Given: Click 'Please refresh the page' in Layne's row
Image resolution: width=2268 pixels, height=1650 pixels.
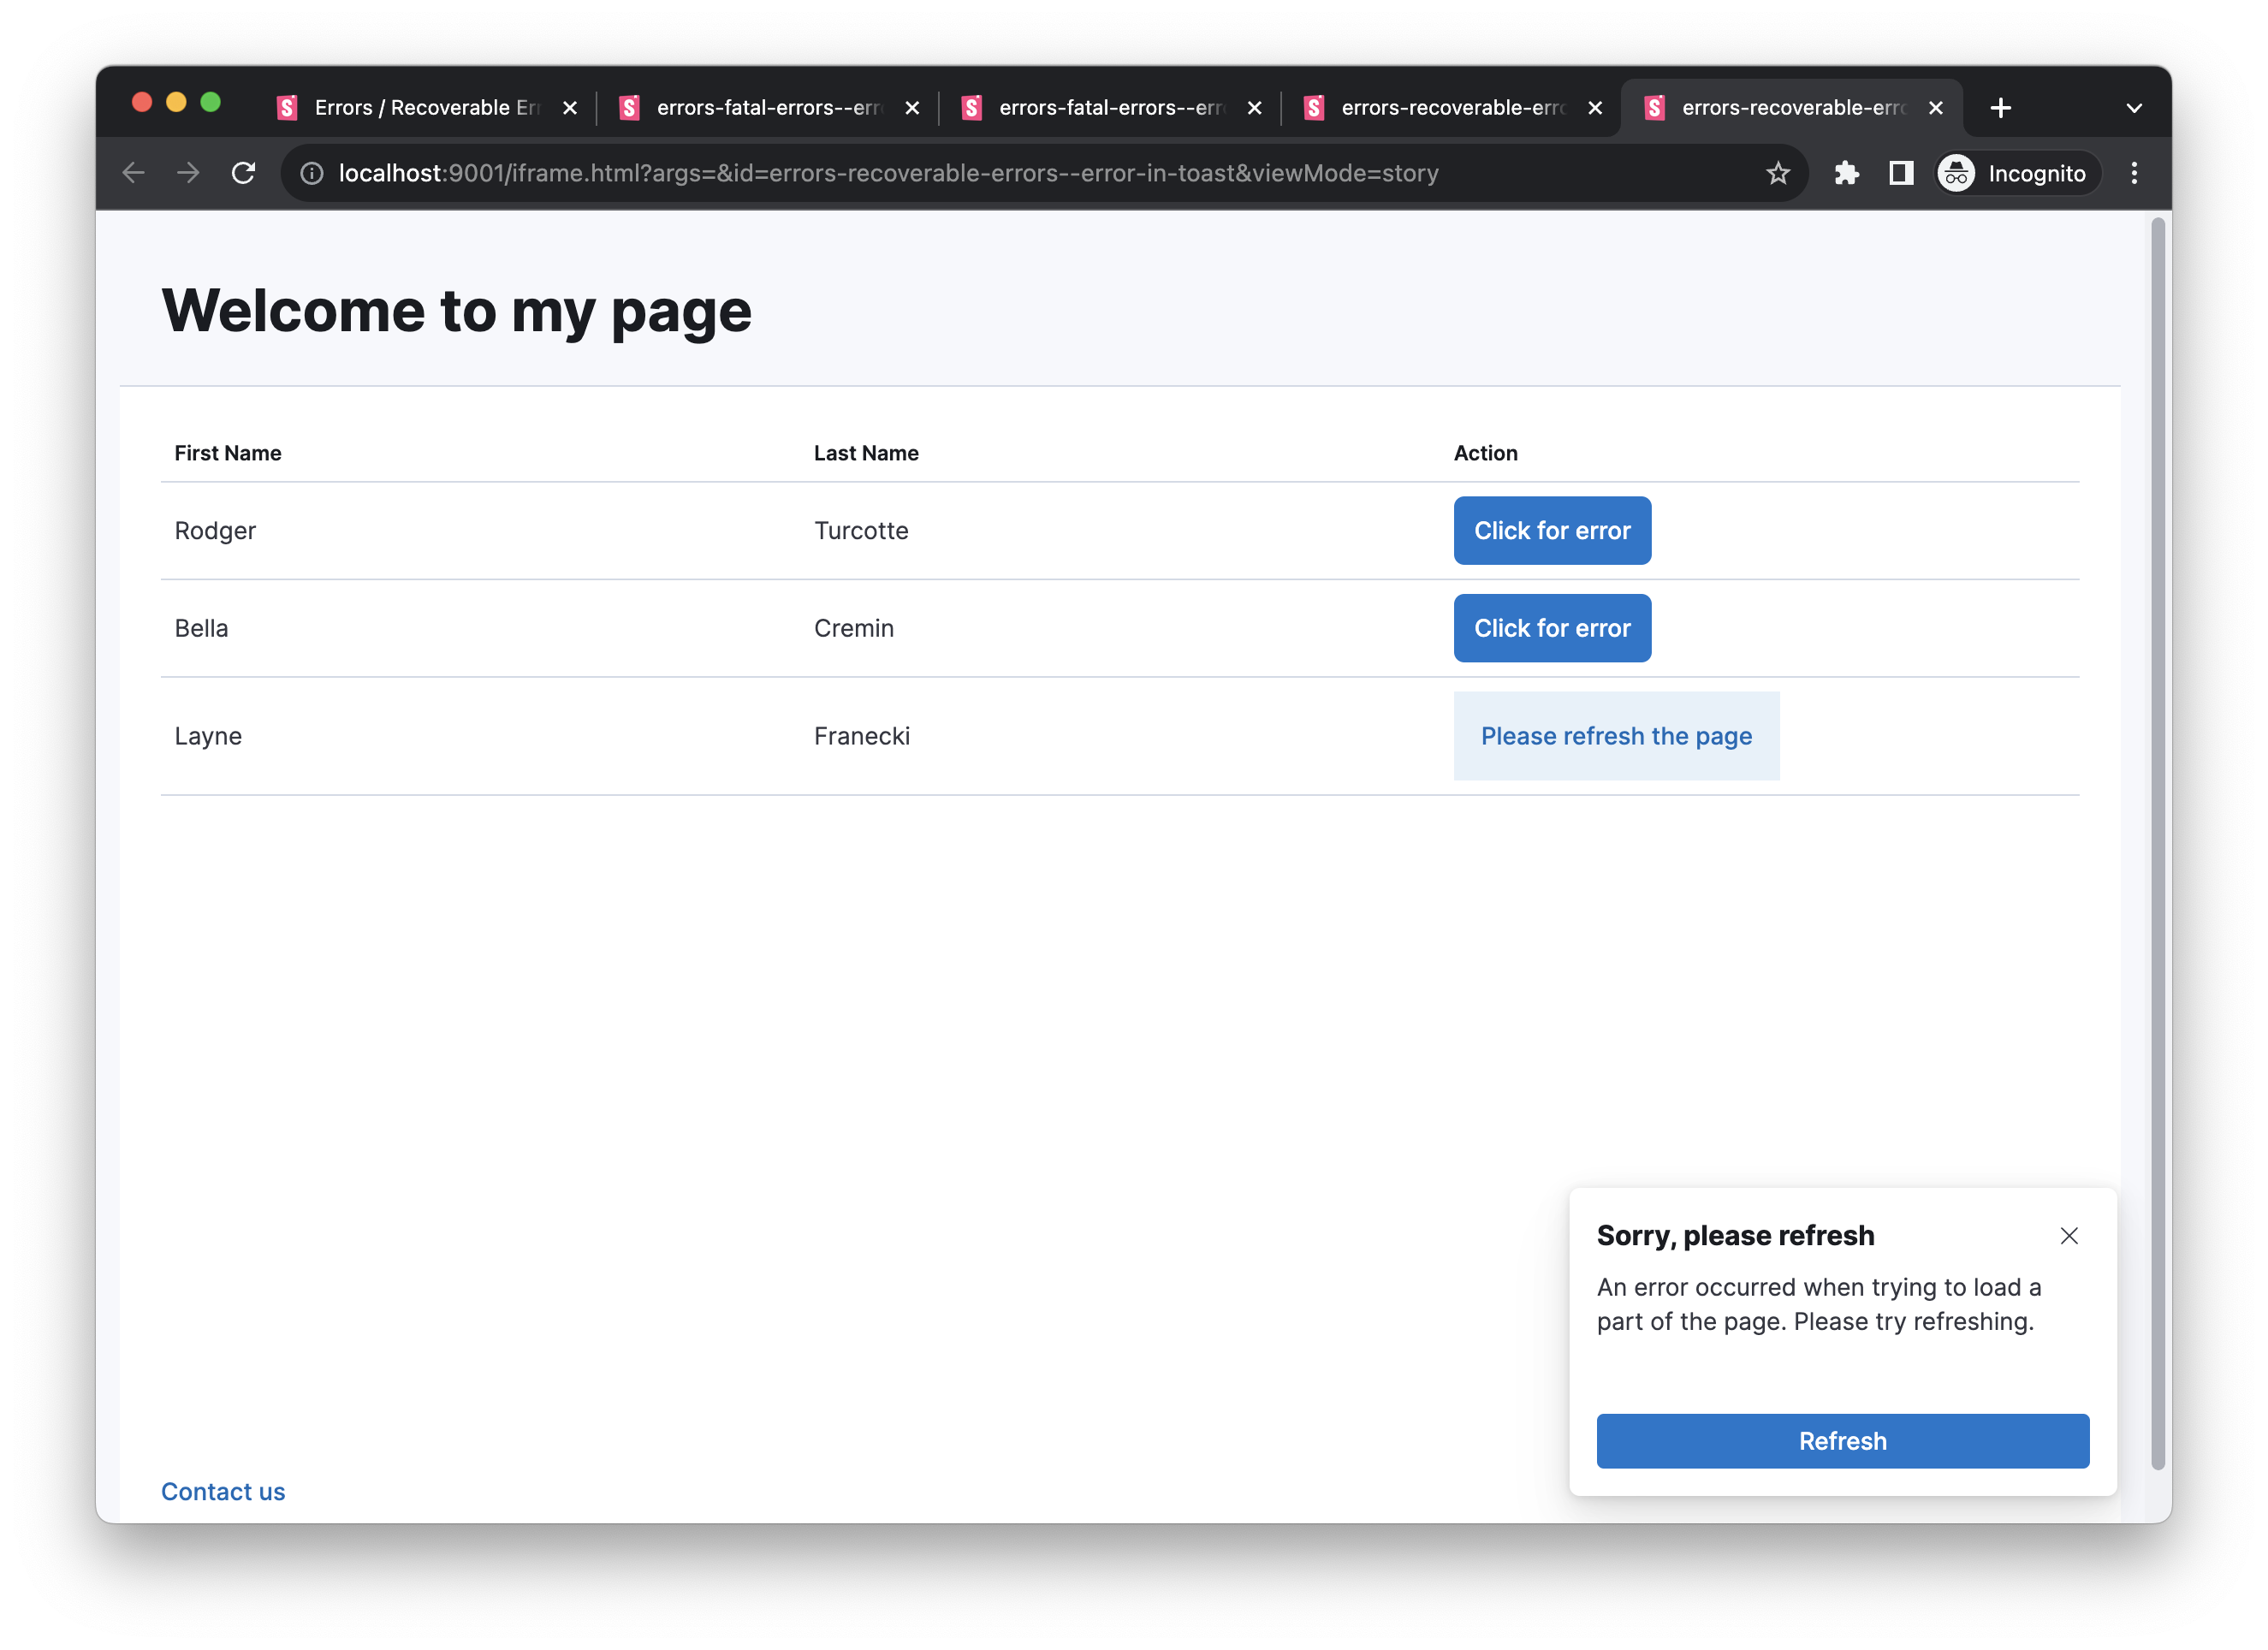Looking at the screenshot, I should tap(1616, 735).
